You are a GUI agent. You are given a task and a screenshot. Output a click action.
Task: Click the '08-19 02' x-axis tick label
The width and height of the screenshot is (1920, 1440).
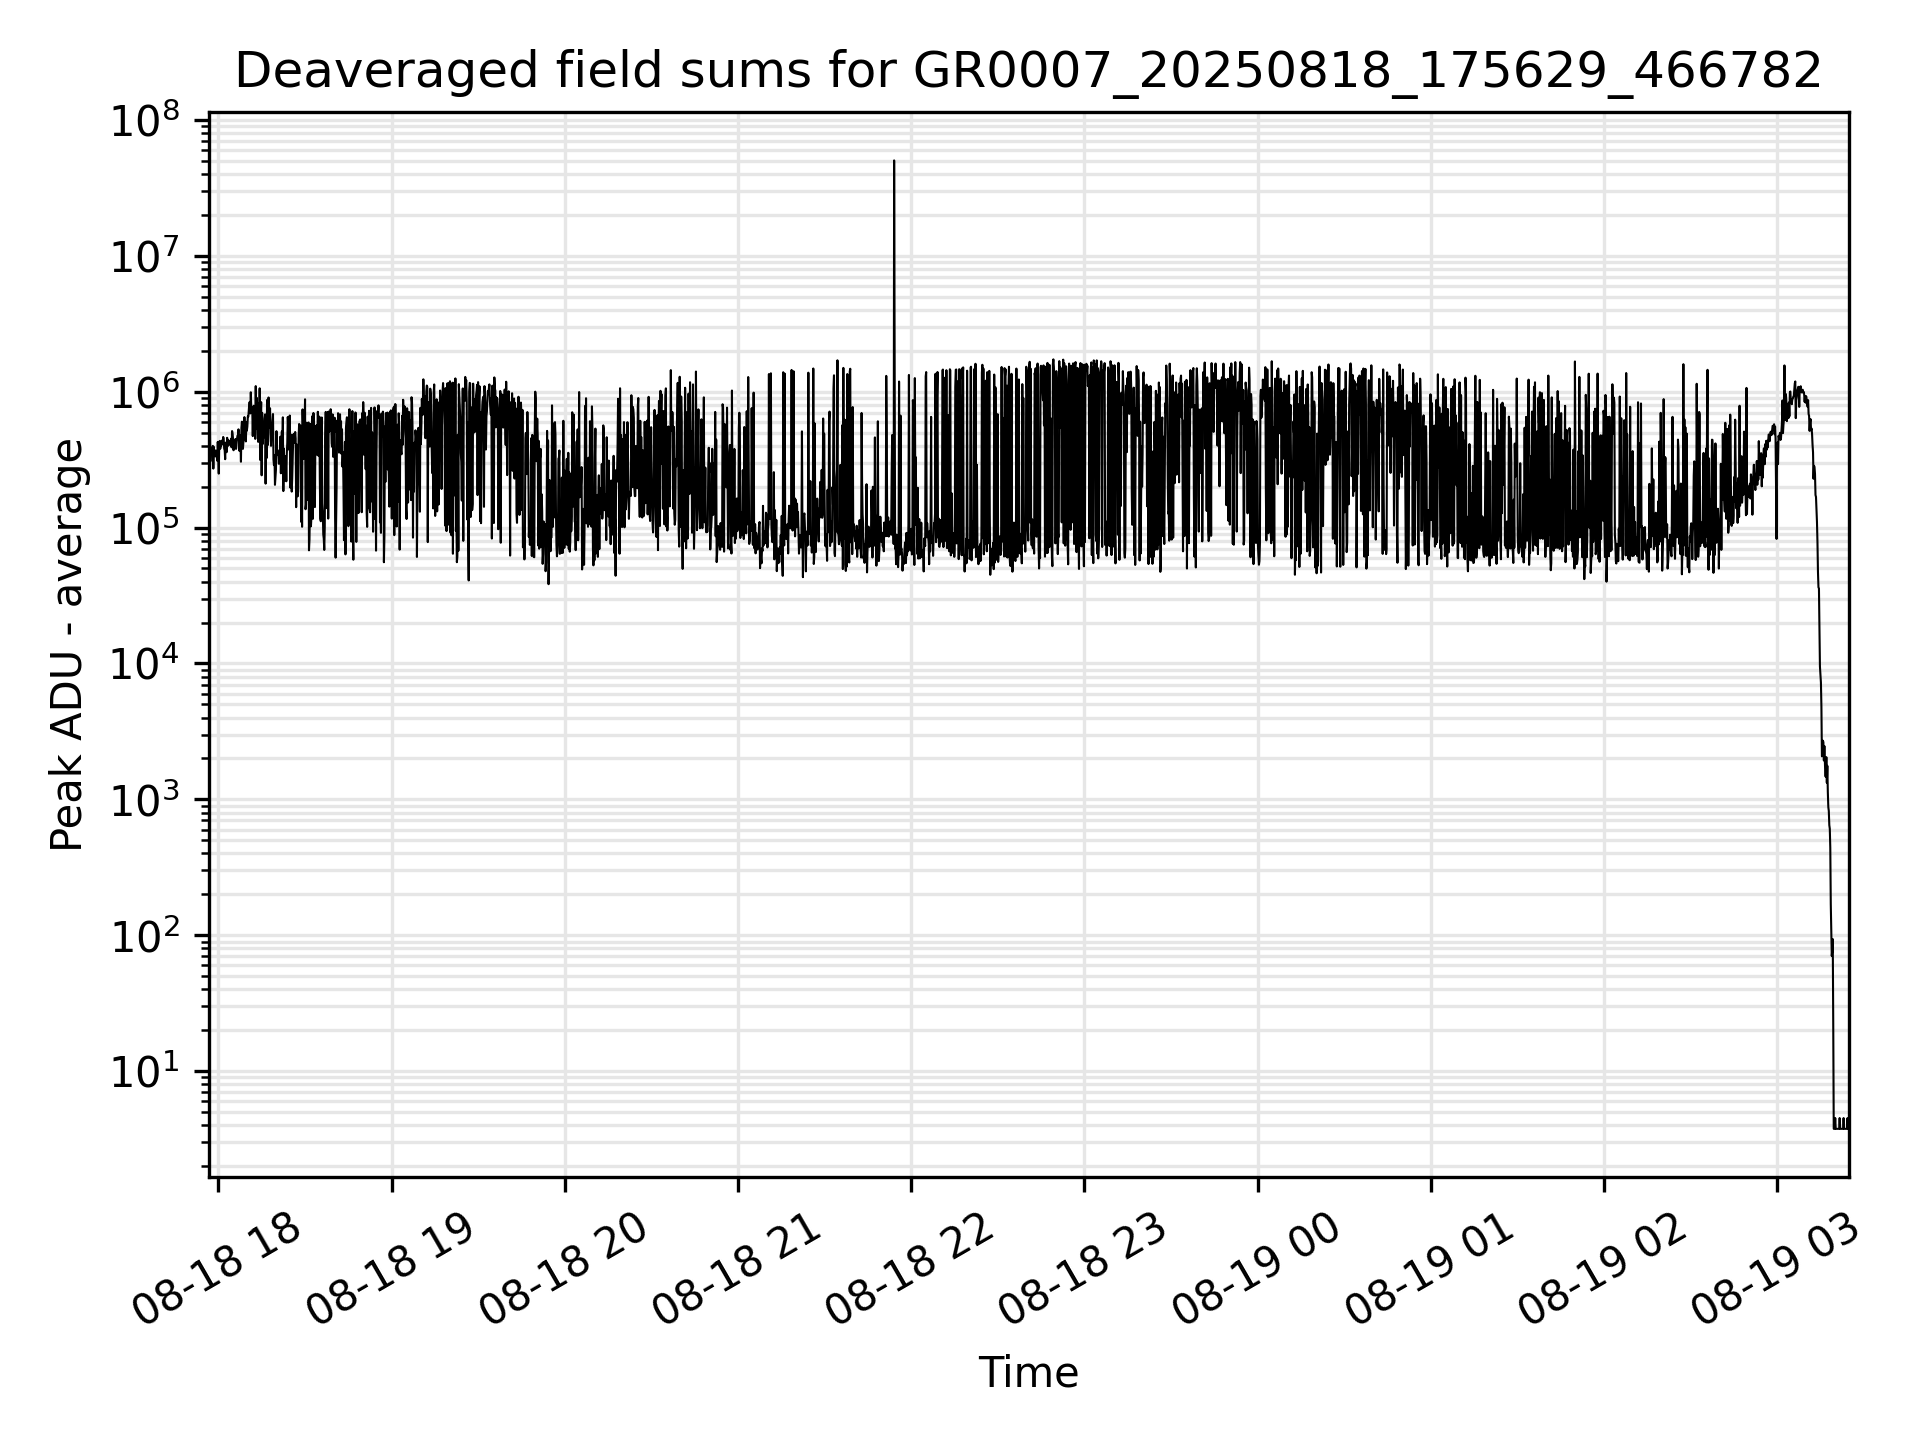click(x=1603, y=1270)
